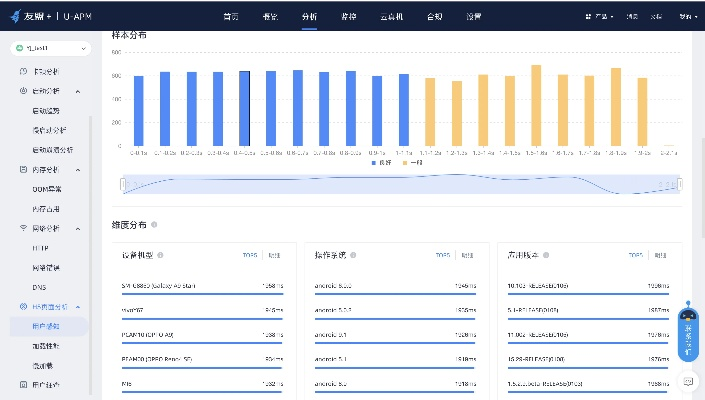705x400 pixels.
Task: Toggle the blue 良好 legend series
Action: [x=380, y=162]
